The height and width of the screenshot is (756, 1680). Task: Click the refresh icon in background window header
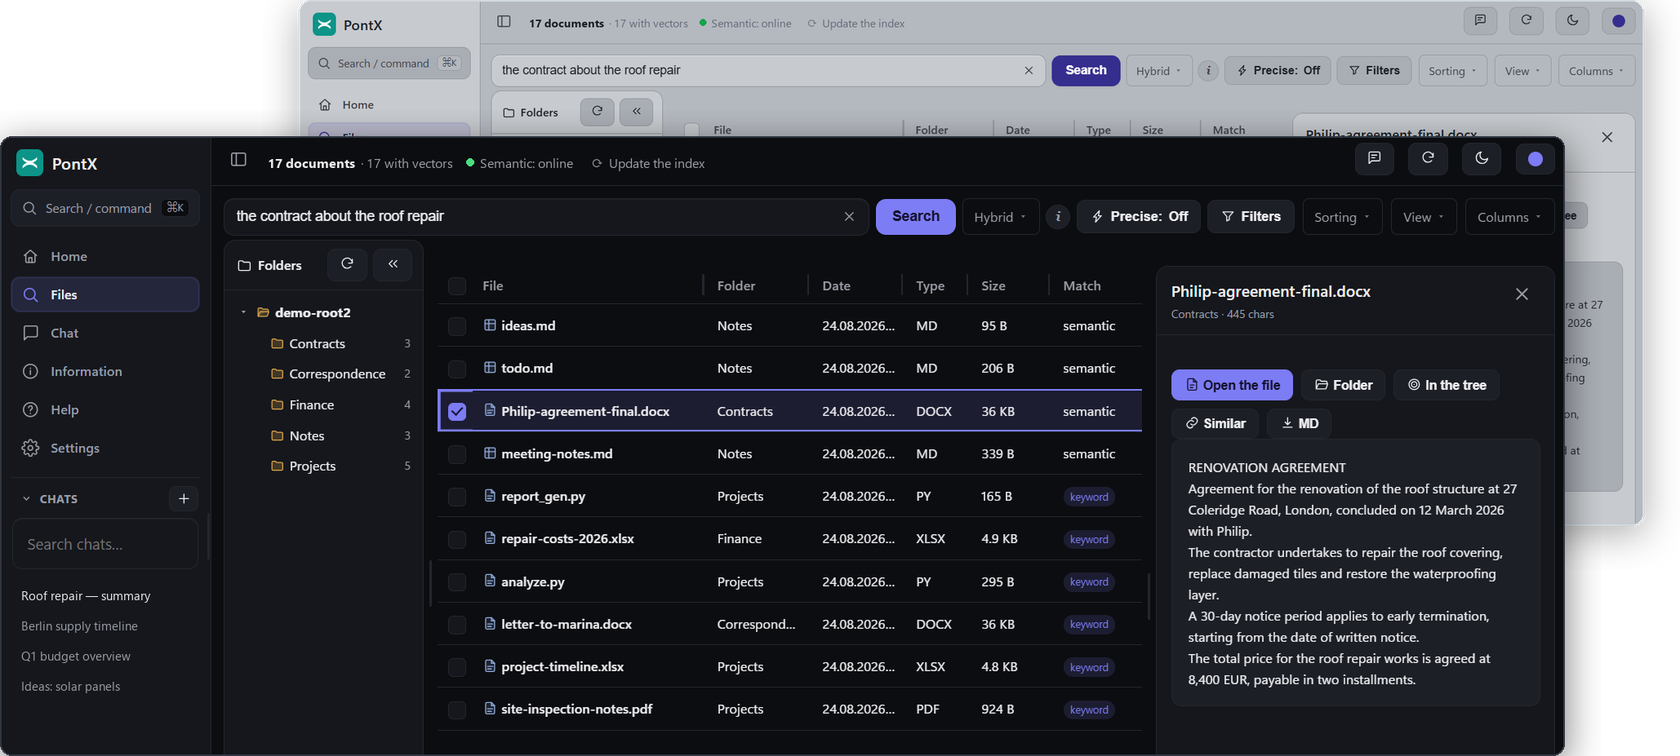click(x=1526, y=20)
